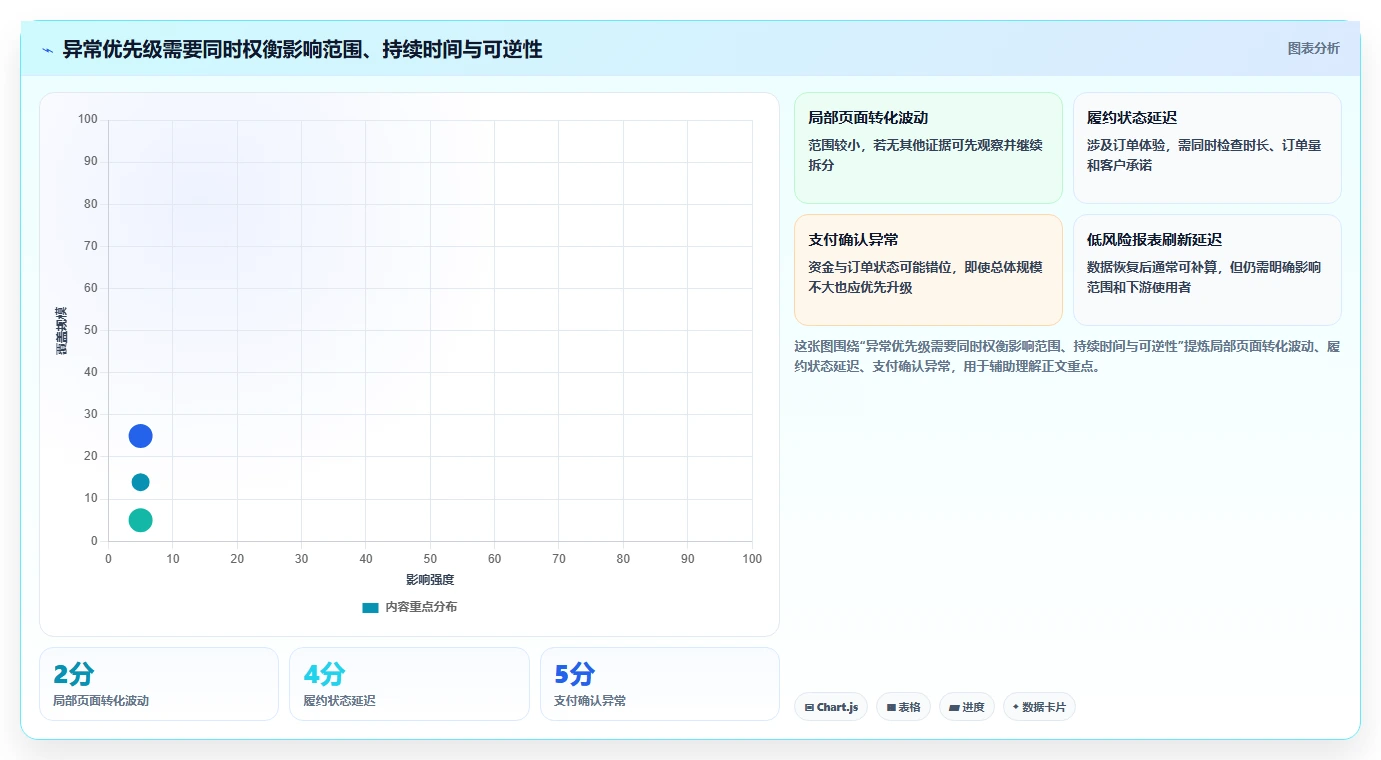The width and height of the screenshot is (1381, 760).
Task: Open the 低风险报表刷新延迟 card
Action: 1207,270
